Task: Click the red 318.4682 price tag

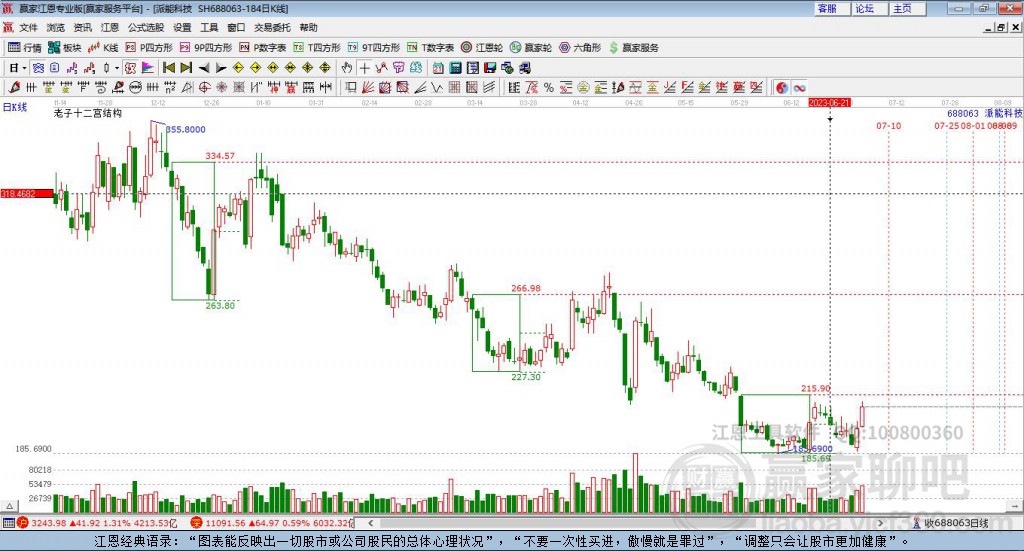Action: tap(27, 194)
